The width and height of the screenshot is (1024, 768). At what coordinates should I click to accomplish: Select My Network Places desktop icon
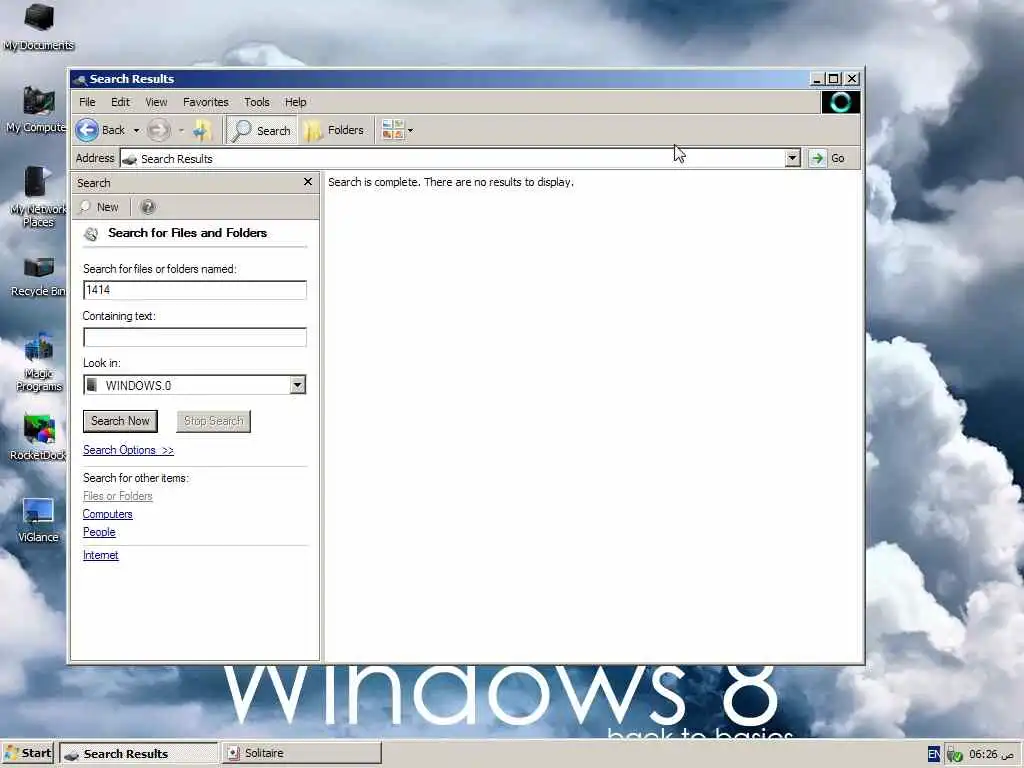pos(38,196)
